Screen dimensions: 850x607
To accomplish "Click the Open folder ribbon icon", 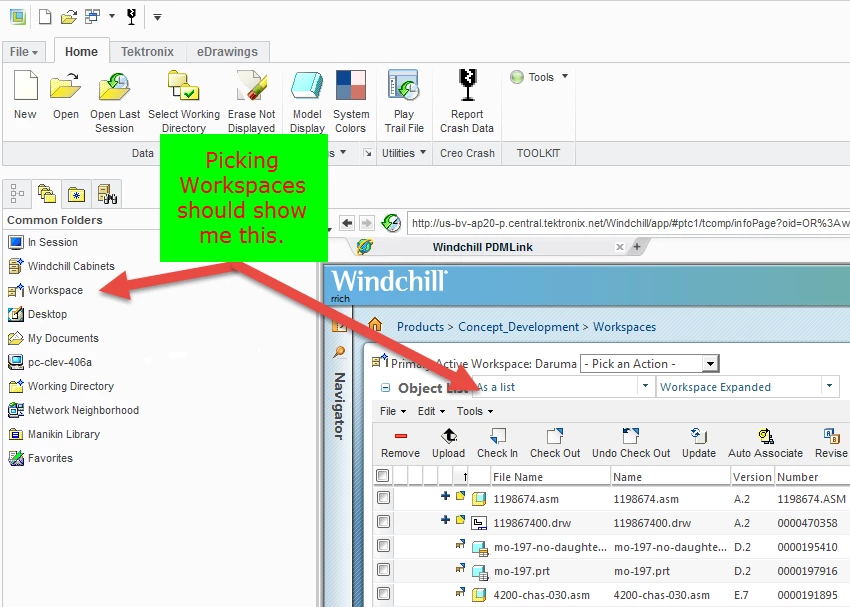I will [x=66, y=86].
